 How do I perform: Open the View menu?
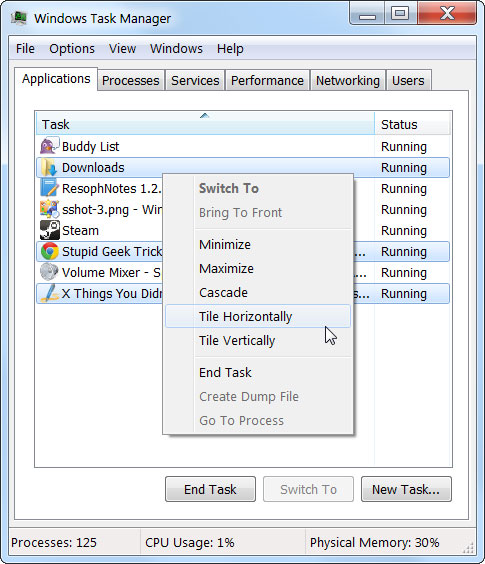pos(122,49)
